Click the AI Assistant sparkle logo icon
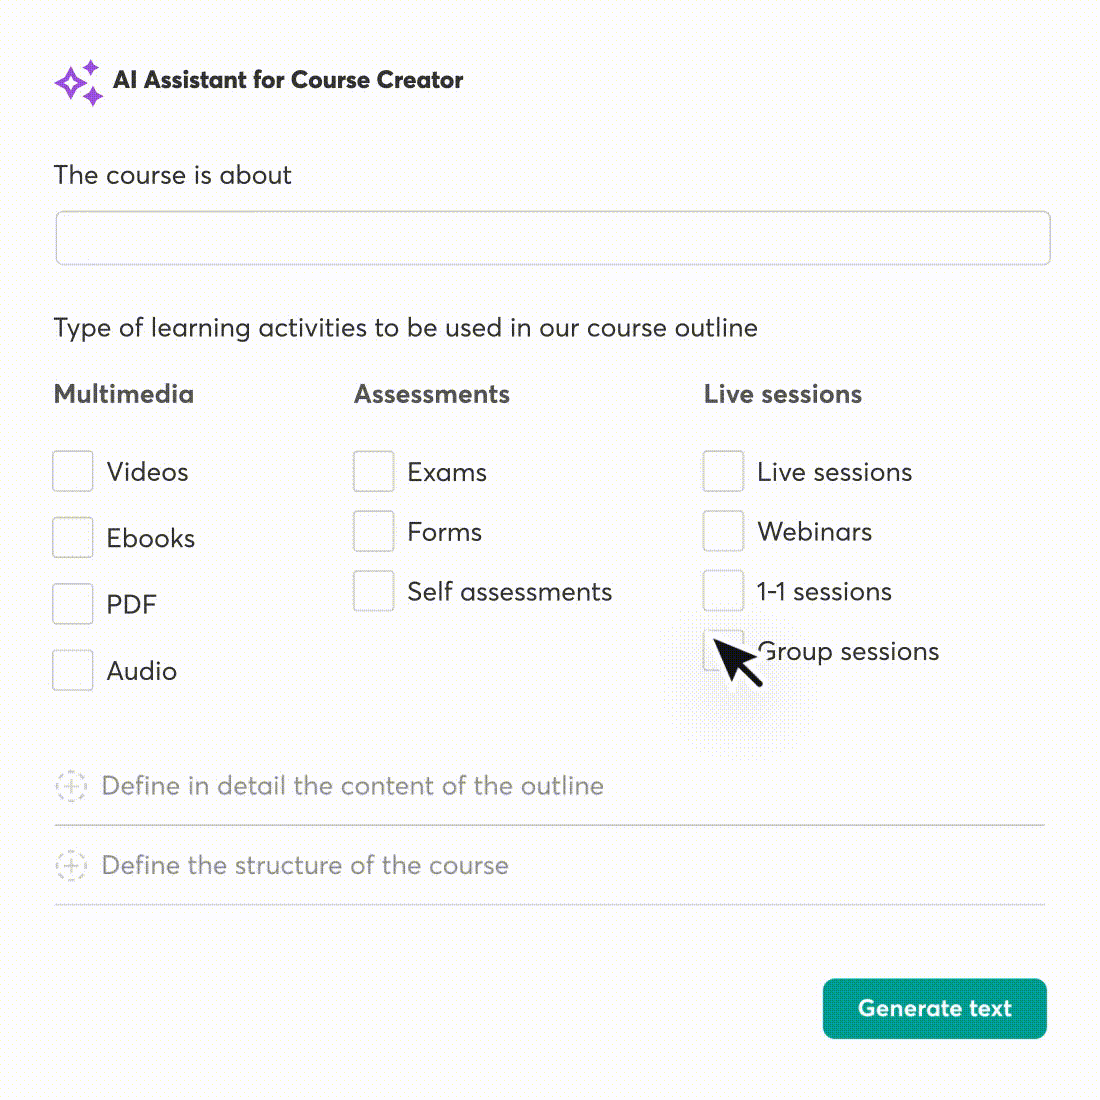The width and height of the screenshot is (1100, 1100). (x=78, y=82)
